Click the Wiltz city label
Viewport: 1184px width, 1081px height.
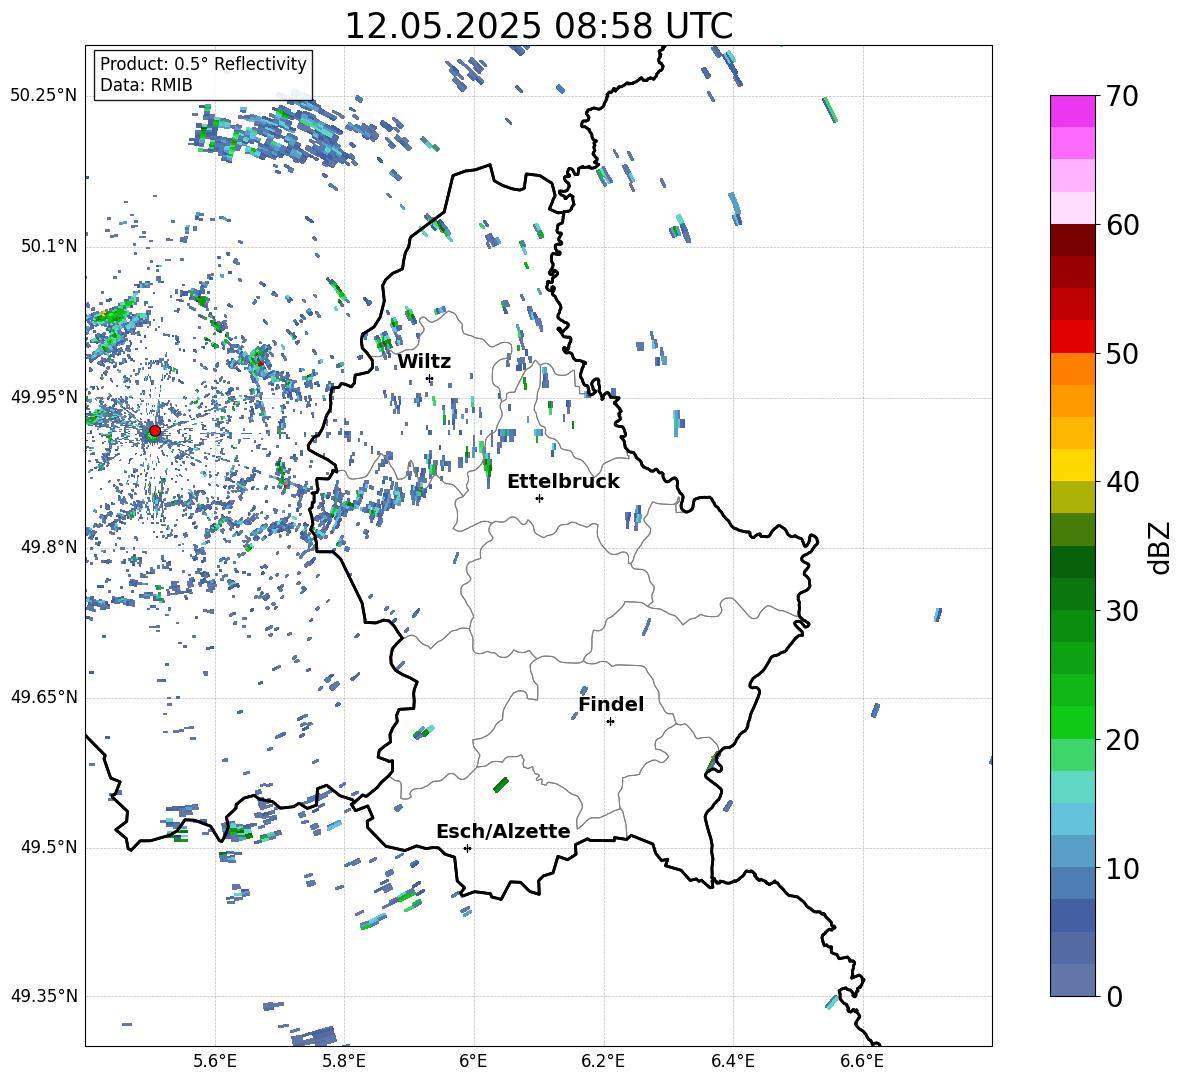[x=424, y=361]
